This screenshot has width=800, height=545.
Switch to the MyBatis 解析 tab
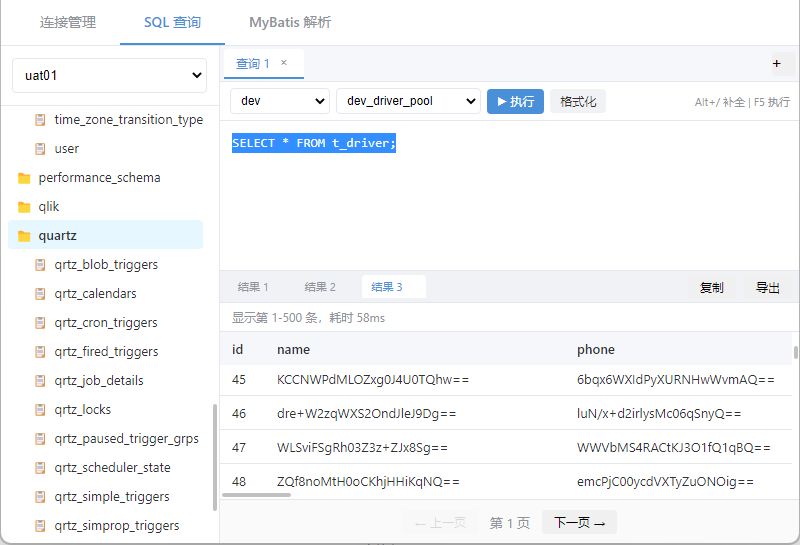tap(290, 22)
